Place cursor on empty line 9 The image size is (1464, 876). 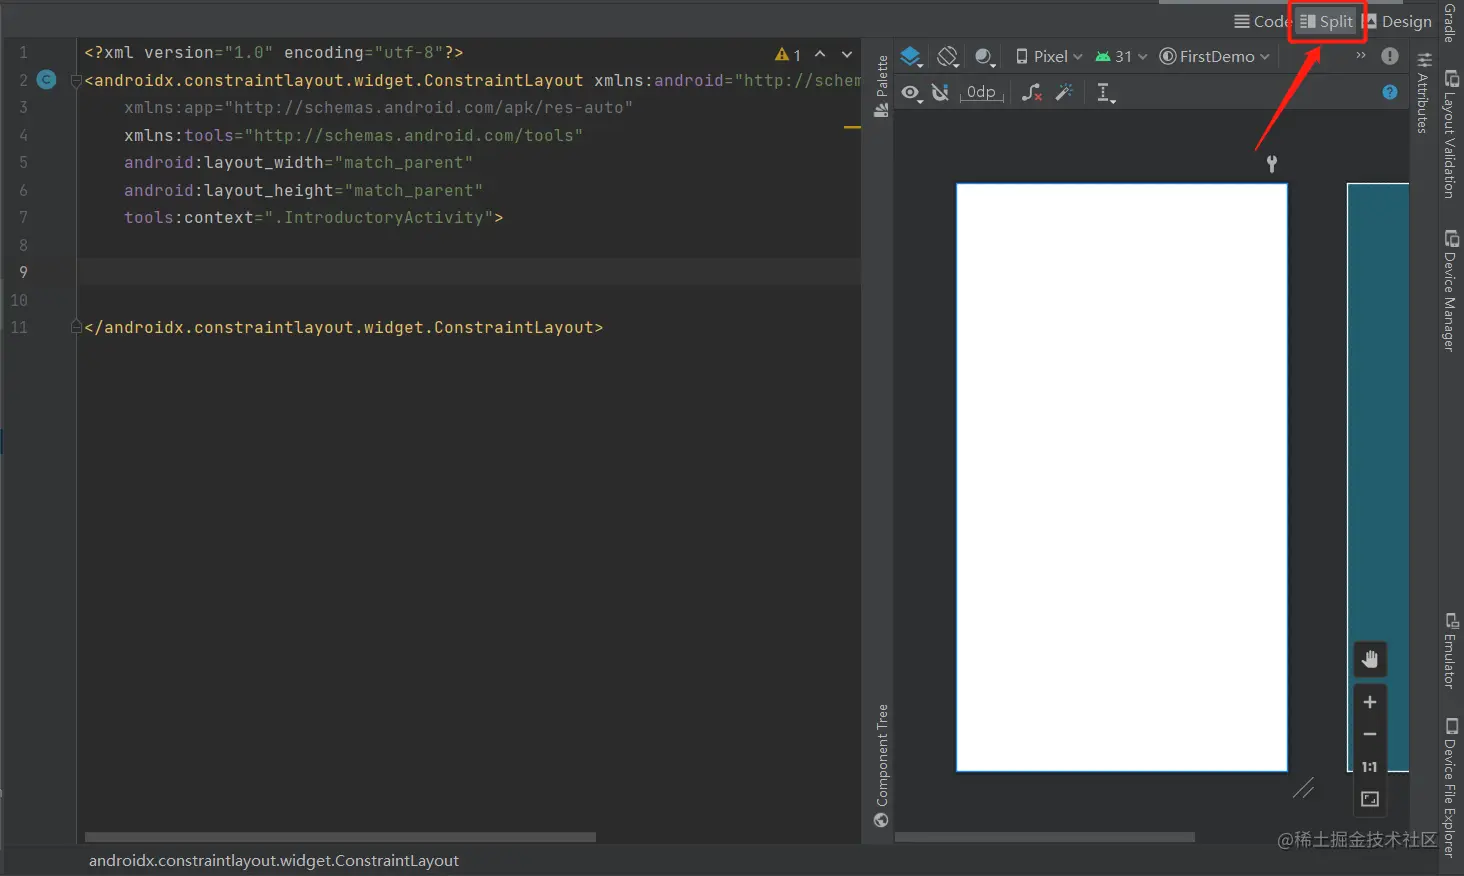click(468, 272)
